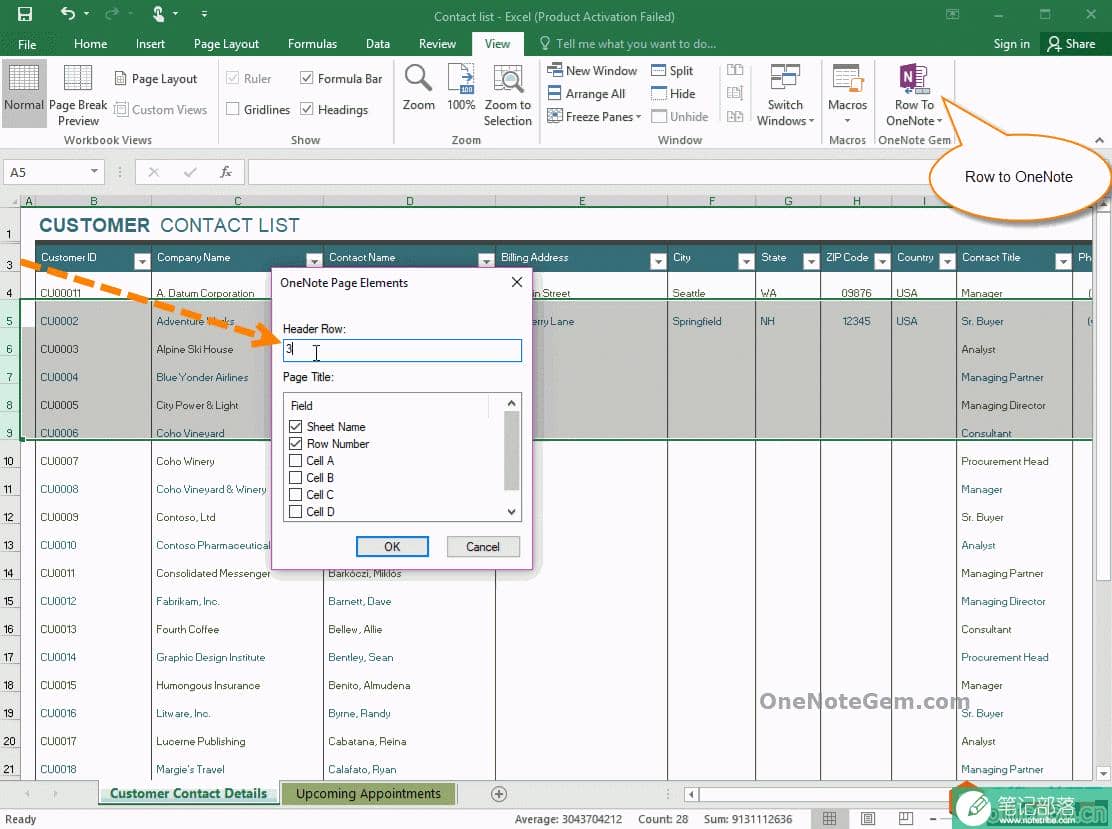Image resolution: width=1112 pixels, height=829 pixels.
Task: Open a New Window
Action: tap(592, 70)
